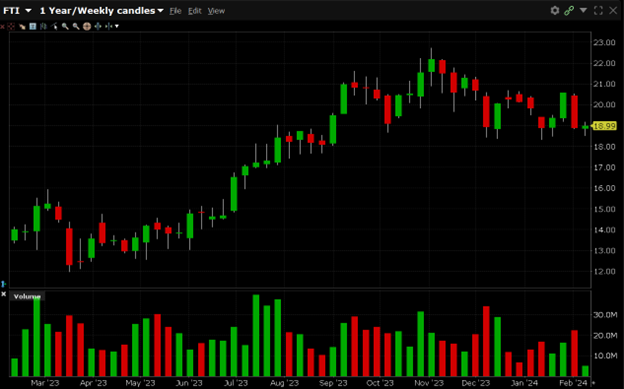624x389 pixels.
Task: Open the FTI symbol dropdown arrow
Action: point(28,11)
